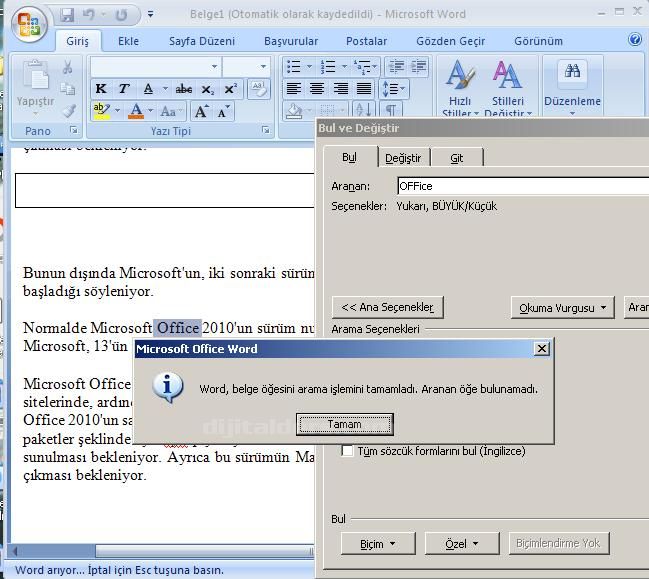649x579 pixels.
Task: Clear formatting with eraser icon
Action: click(x=259, y=89)
